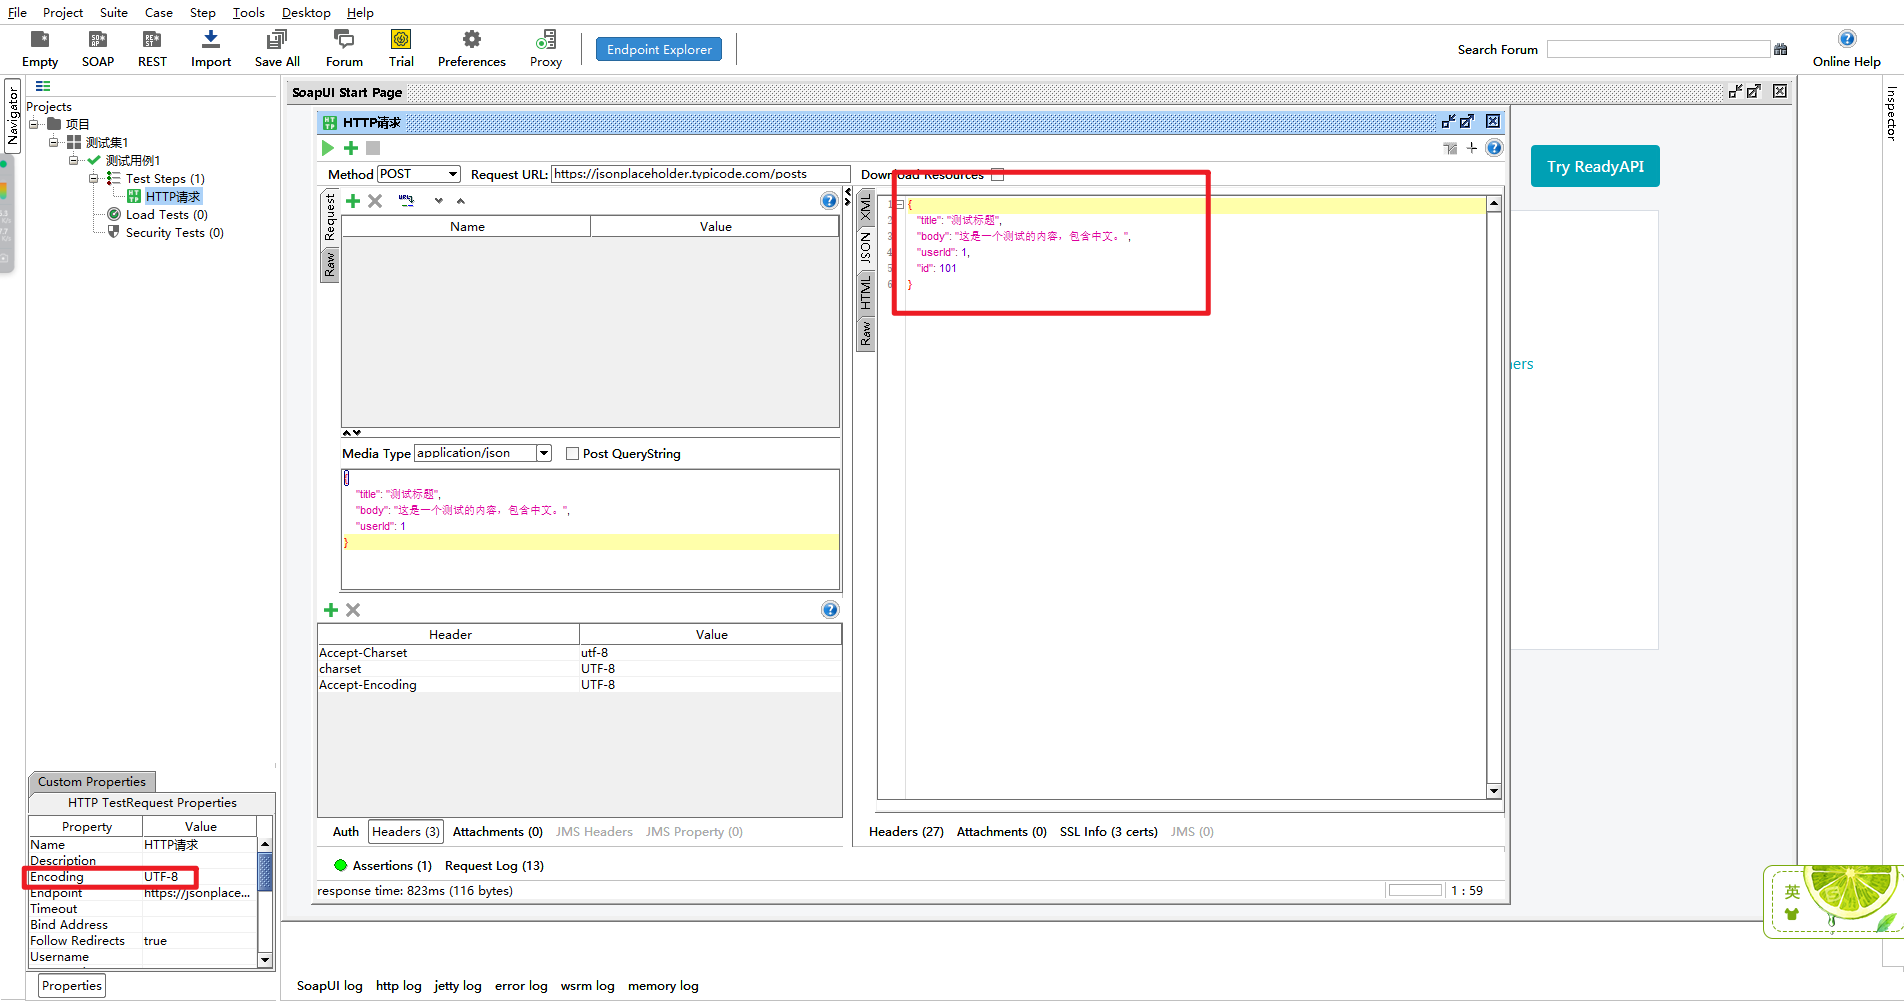Open the SSL Info (3 certs) tab

point(1109,832)
